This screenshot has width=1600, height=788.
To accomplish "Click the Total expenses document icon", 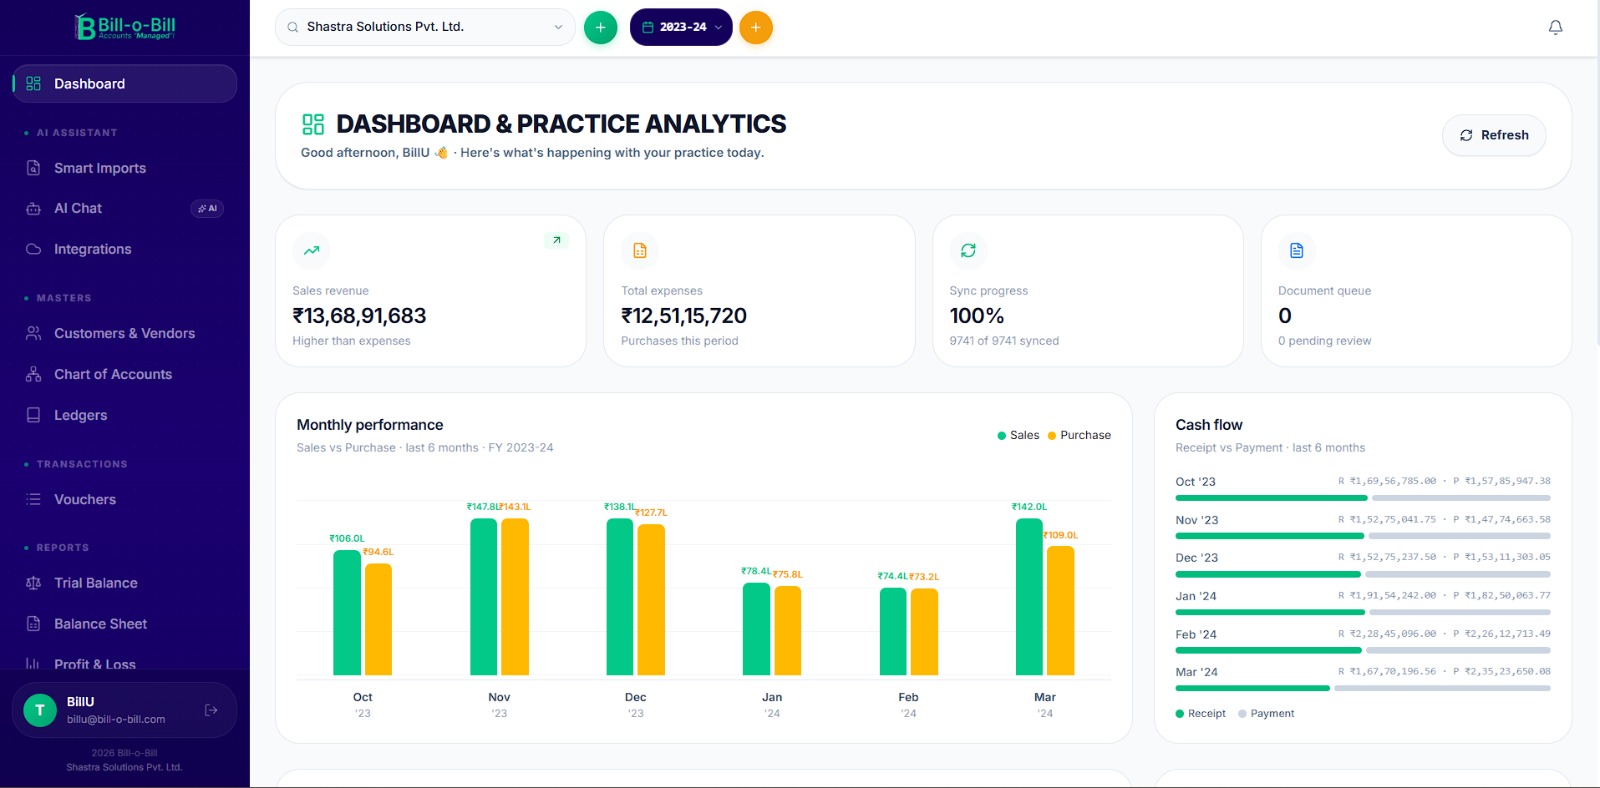I will [x=640, y=250].
